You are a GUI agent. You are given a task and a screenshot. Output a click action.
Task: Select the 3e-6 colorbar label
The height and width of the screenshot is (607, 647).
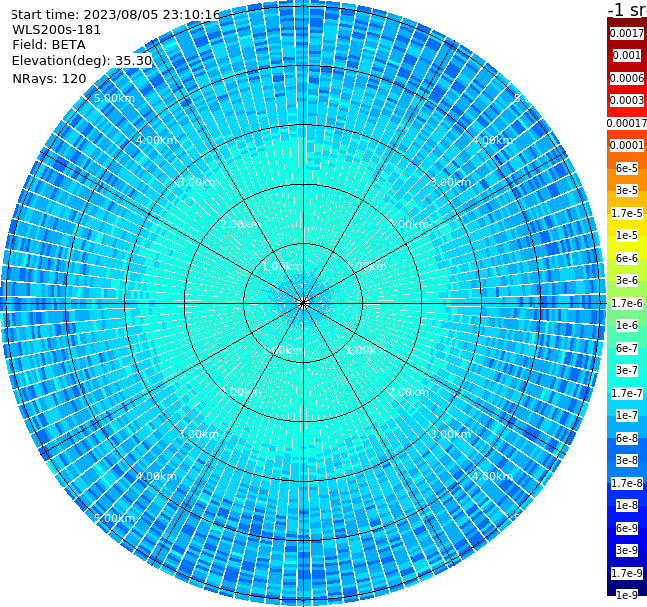(627, 280)
